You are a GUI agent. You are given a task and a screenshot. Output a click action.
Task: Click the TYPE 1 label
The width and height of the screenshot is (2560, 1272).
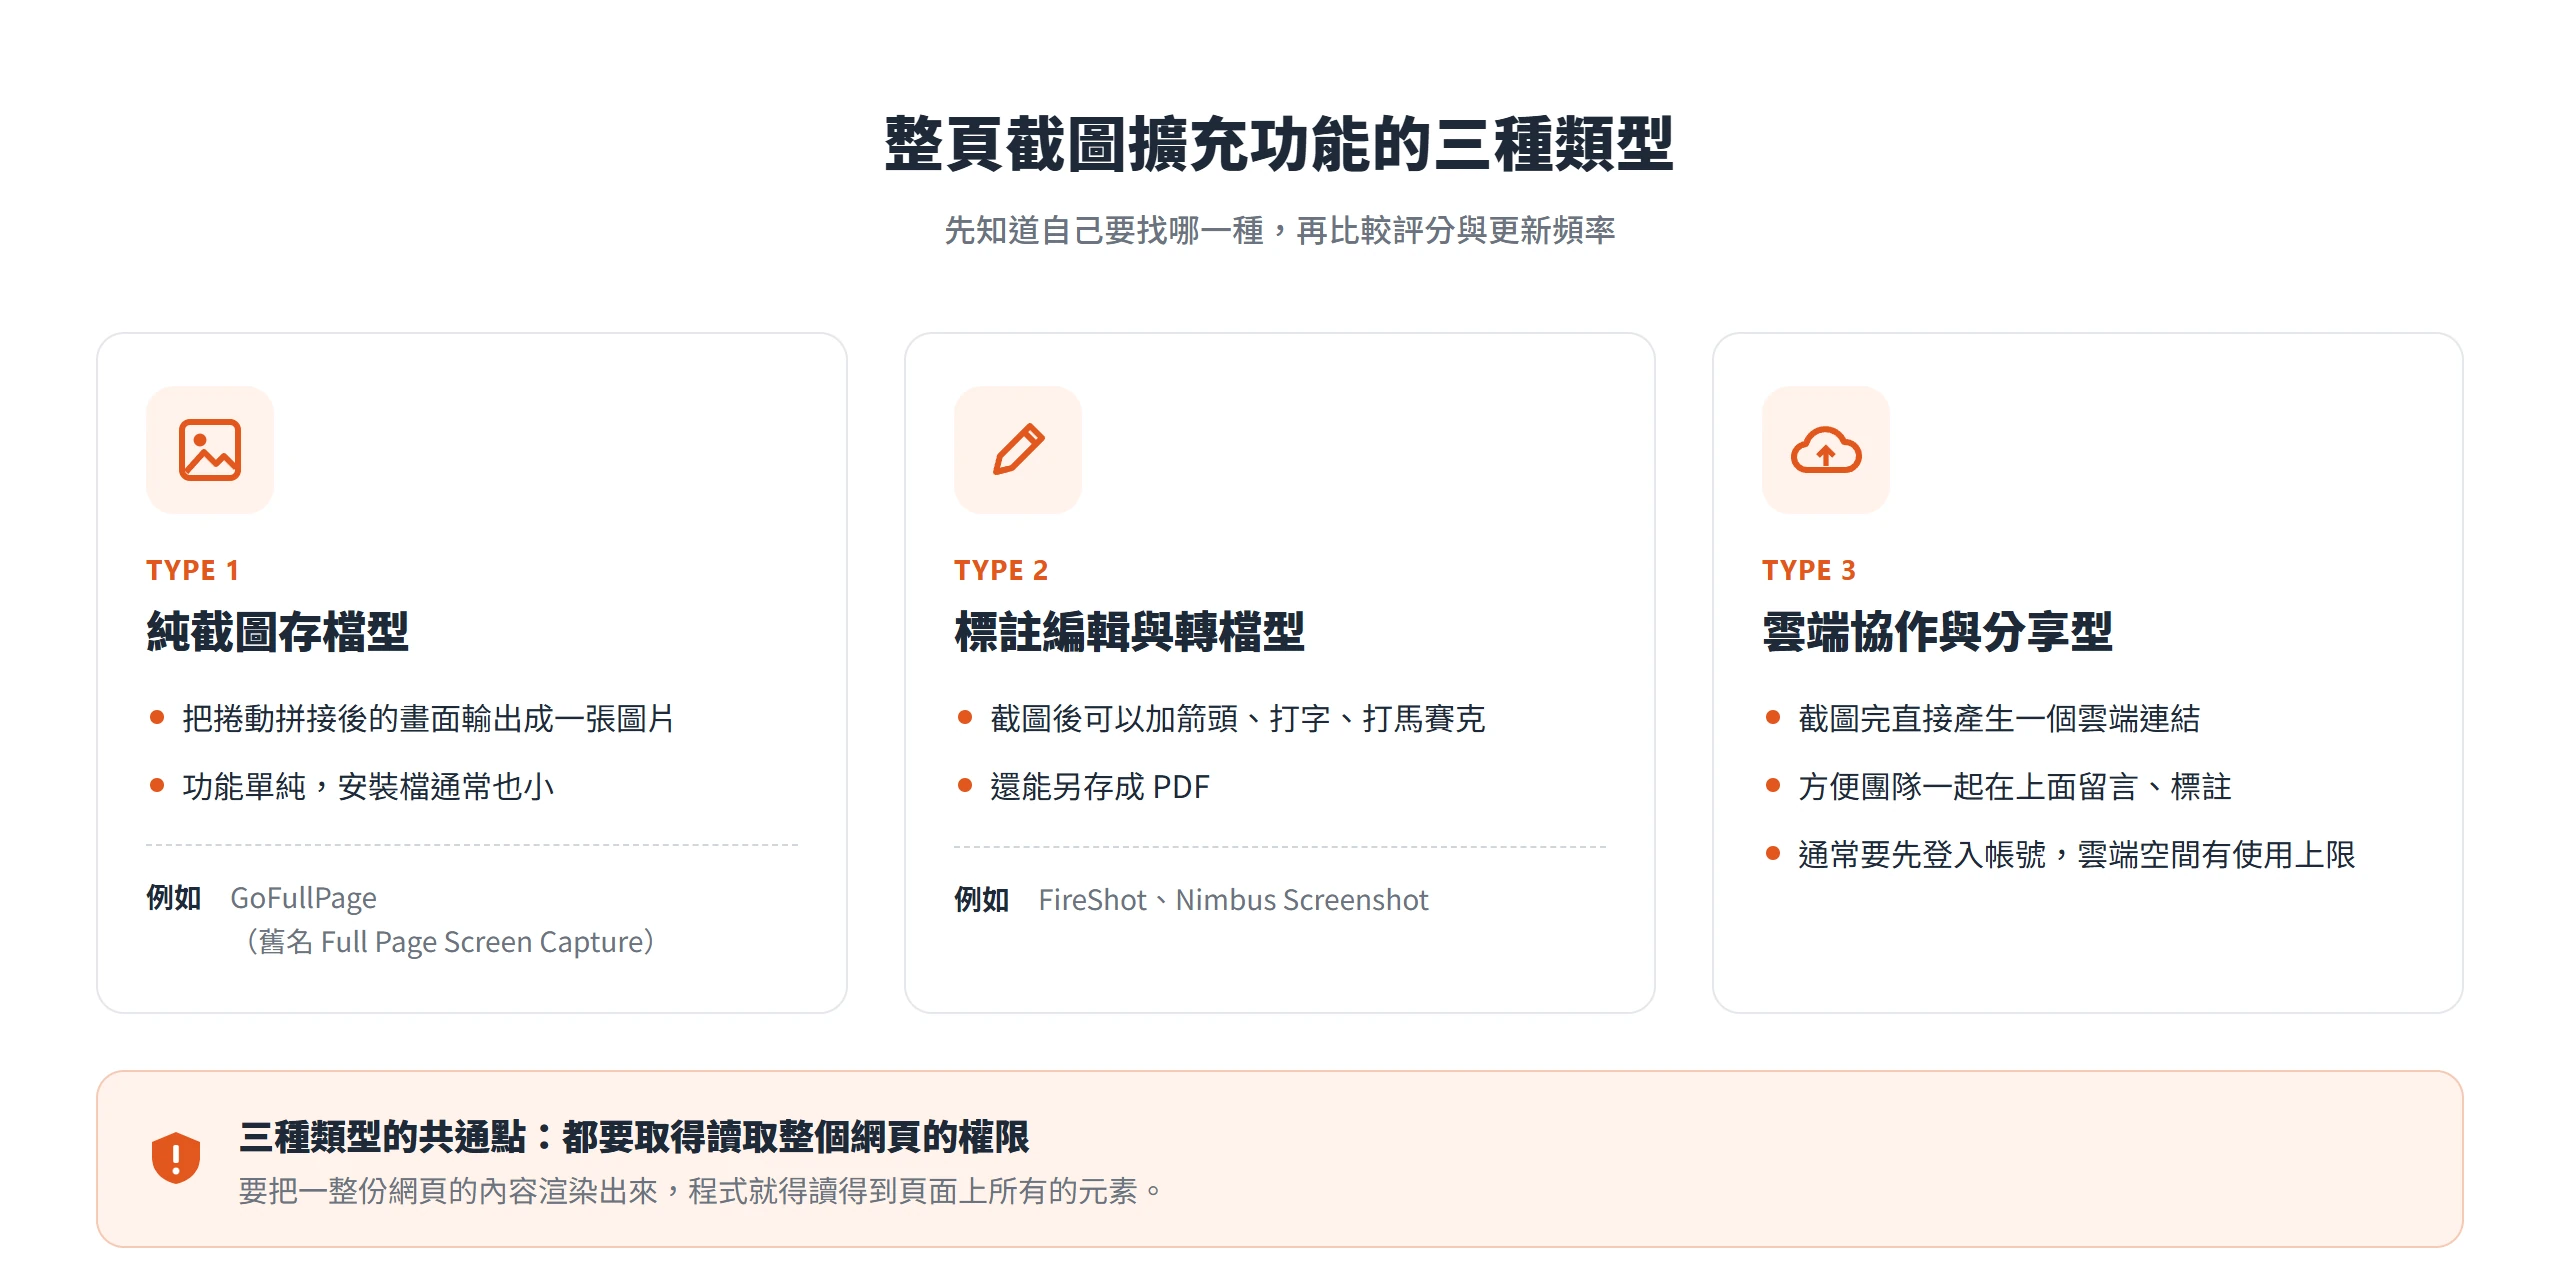[x=192, y=570]
